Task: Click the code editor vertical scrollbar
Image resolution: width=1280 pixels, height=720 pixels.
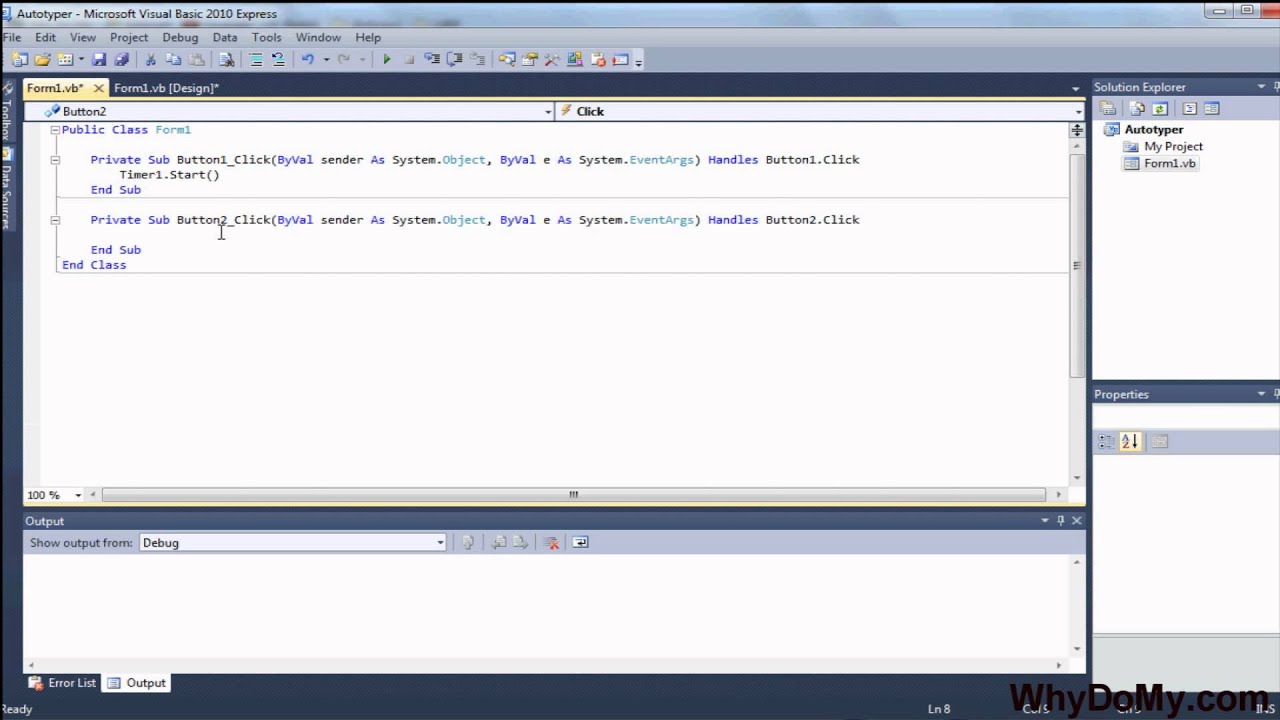Action: (1076, 265)
